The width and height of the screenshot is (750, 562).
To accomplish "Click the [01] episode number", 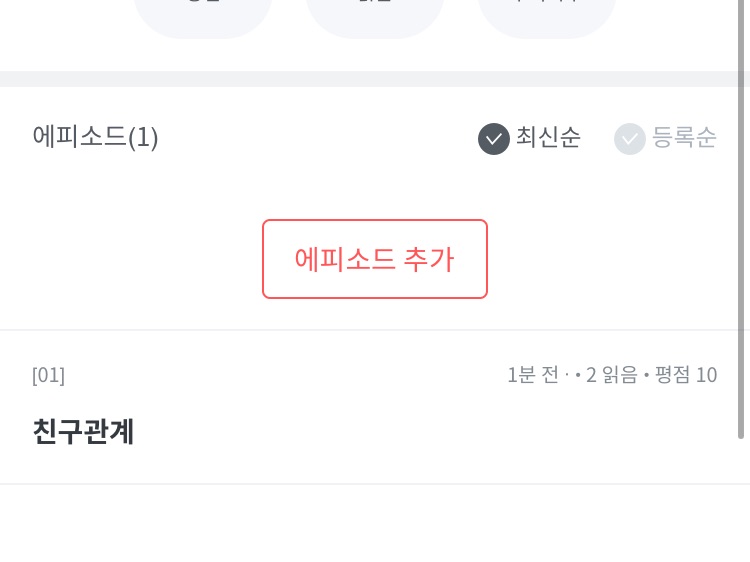I will [x=48, y=375].
